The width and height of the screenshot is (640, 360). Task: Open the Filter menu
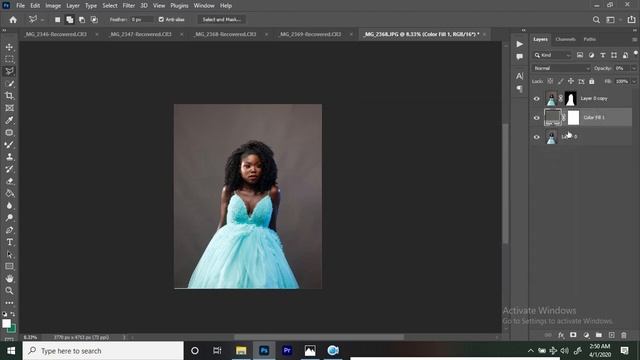[x=129, y=6]
